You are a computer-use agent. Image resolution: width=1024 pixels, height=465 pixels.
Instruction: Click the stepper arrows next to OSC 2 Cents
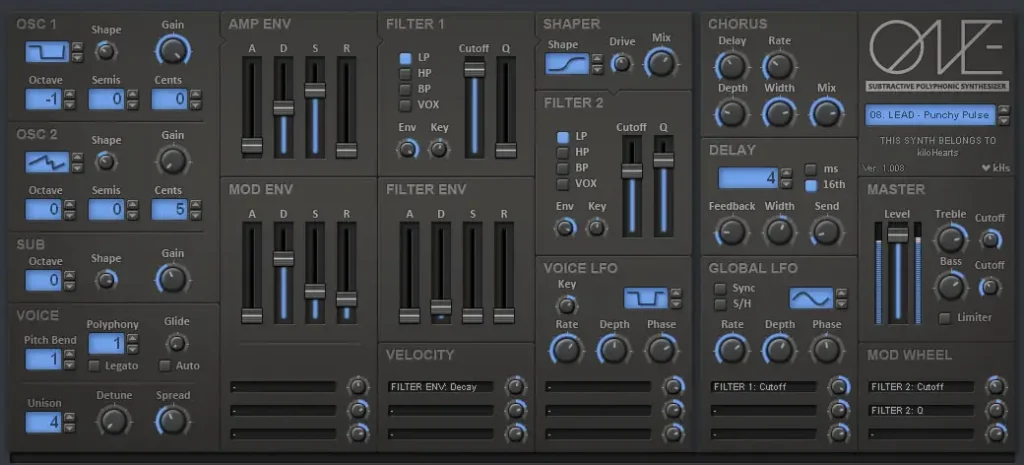[x=195, y=210]
